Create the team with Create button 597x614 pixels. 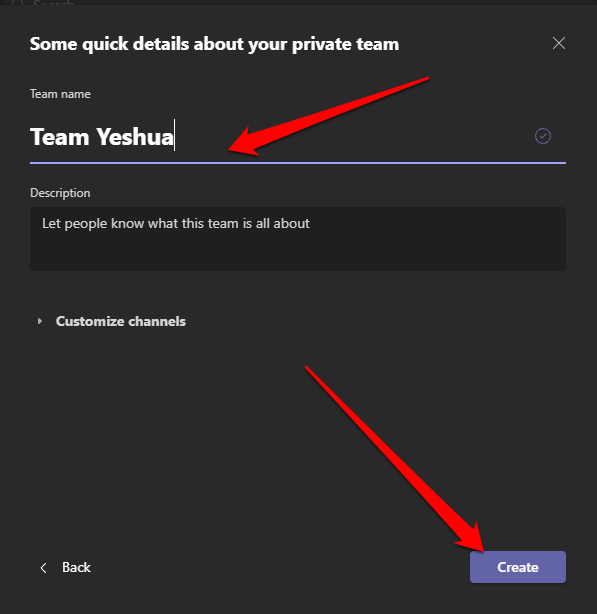[518, 567]
